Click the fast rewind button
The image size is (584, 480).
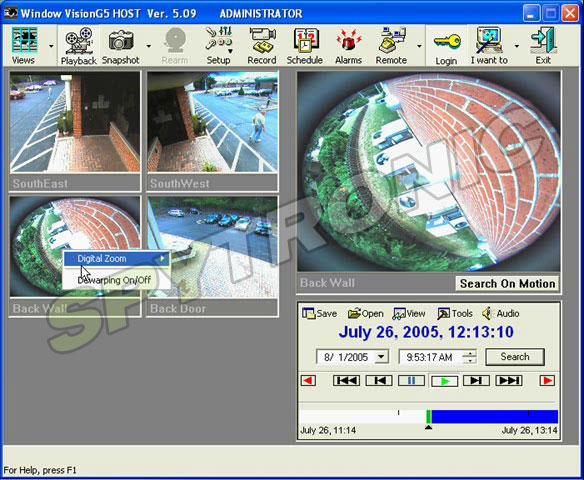[346, 381]
